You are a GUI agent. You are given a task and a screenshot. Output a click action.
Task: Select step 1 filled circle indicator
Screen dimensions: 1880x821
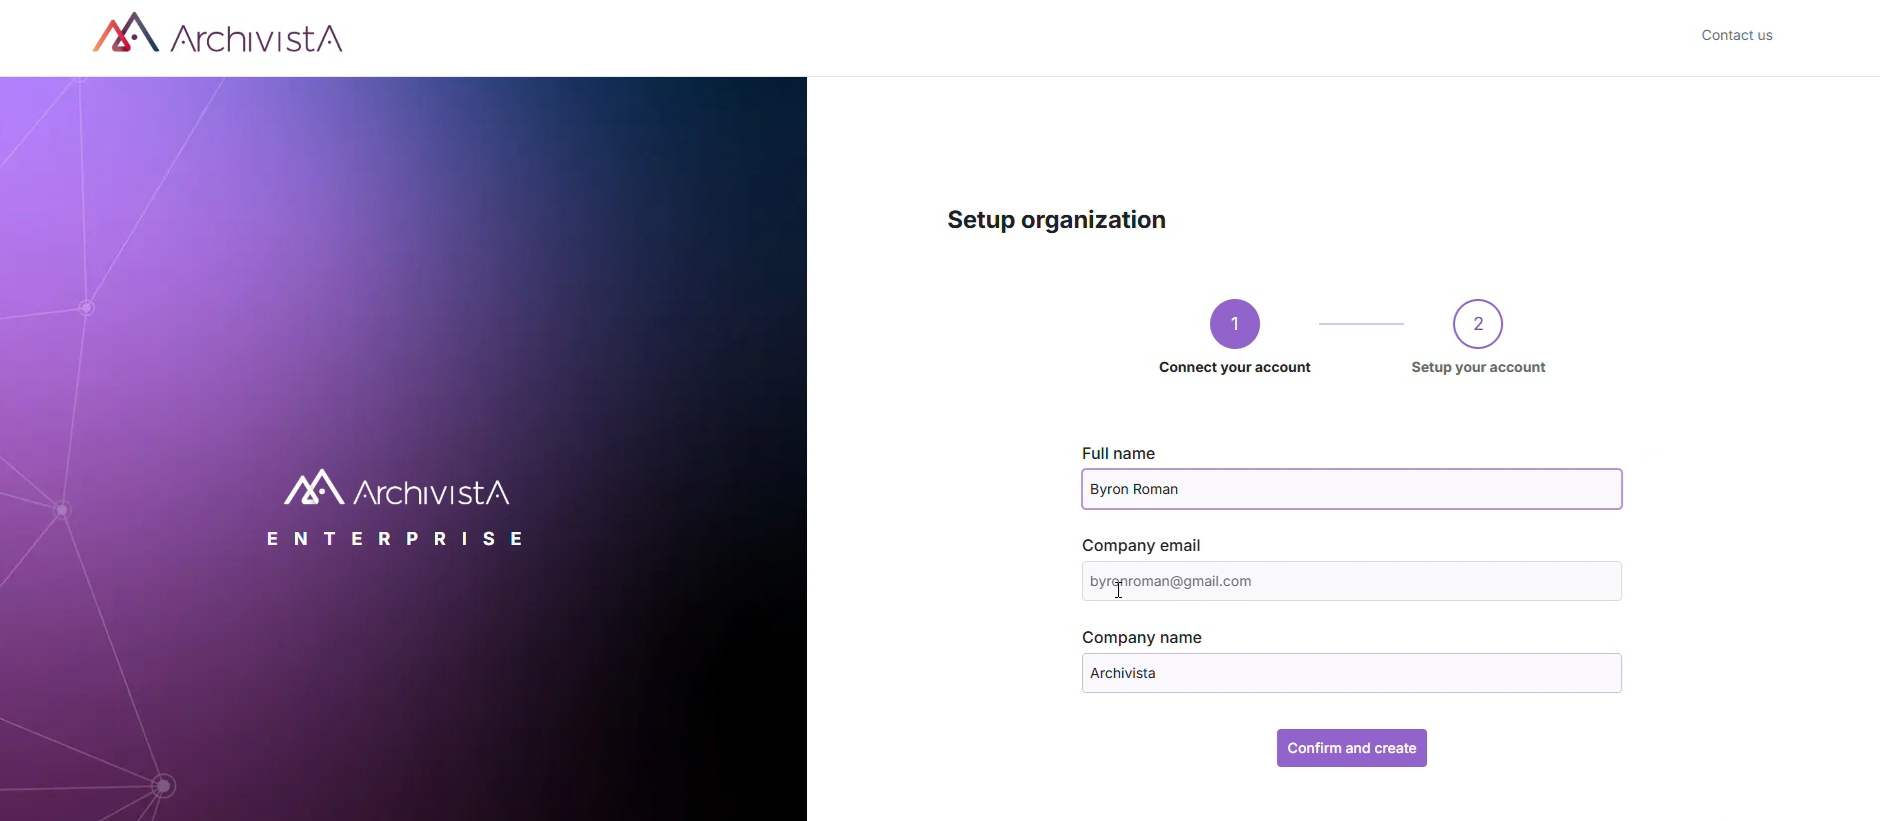pyautogui.click(x=1234, y=324)
